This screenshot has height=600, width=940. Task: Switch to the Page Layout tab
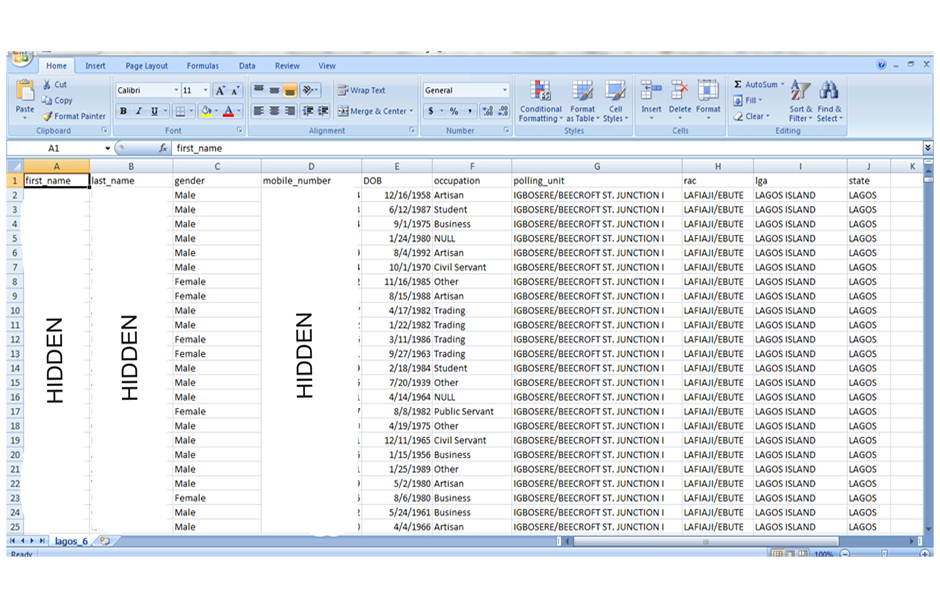[x=147, y=66]
